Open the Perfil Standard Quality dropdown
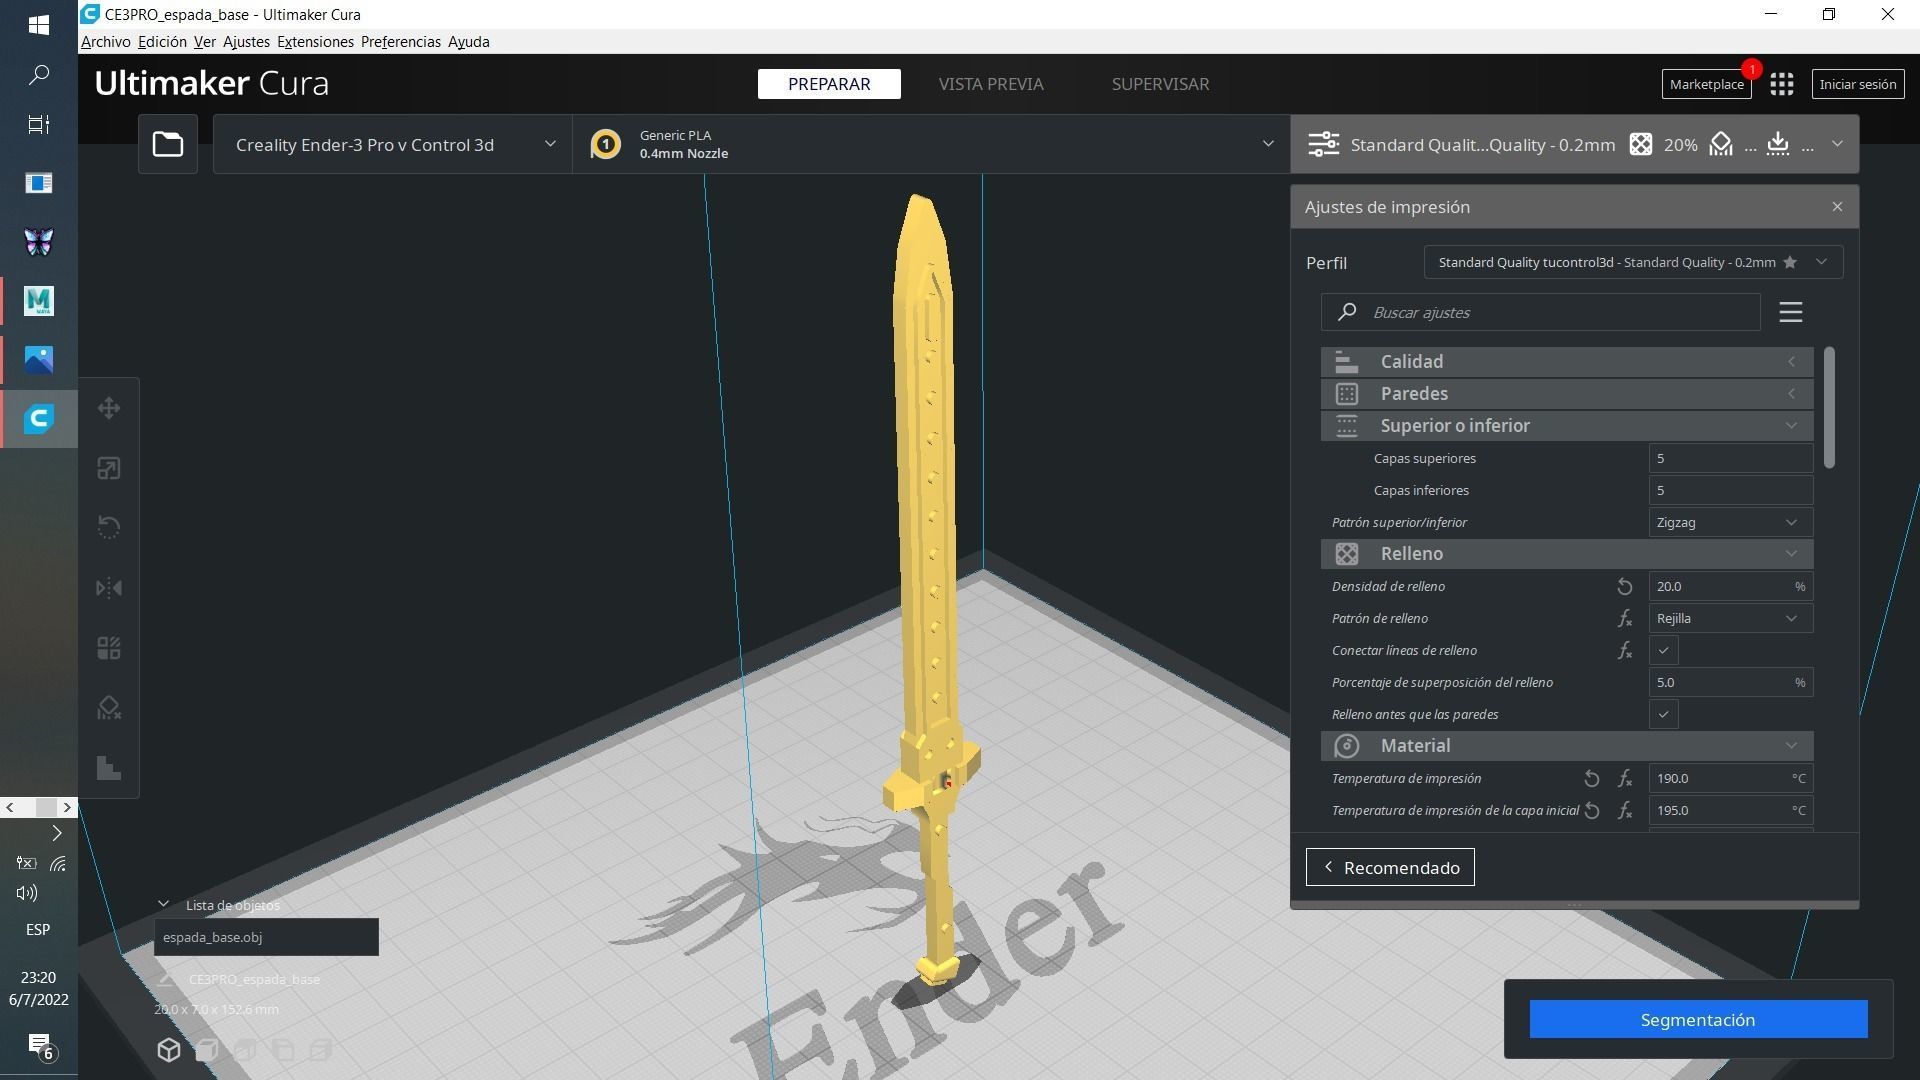1920x1080 pixels. 1633,262
